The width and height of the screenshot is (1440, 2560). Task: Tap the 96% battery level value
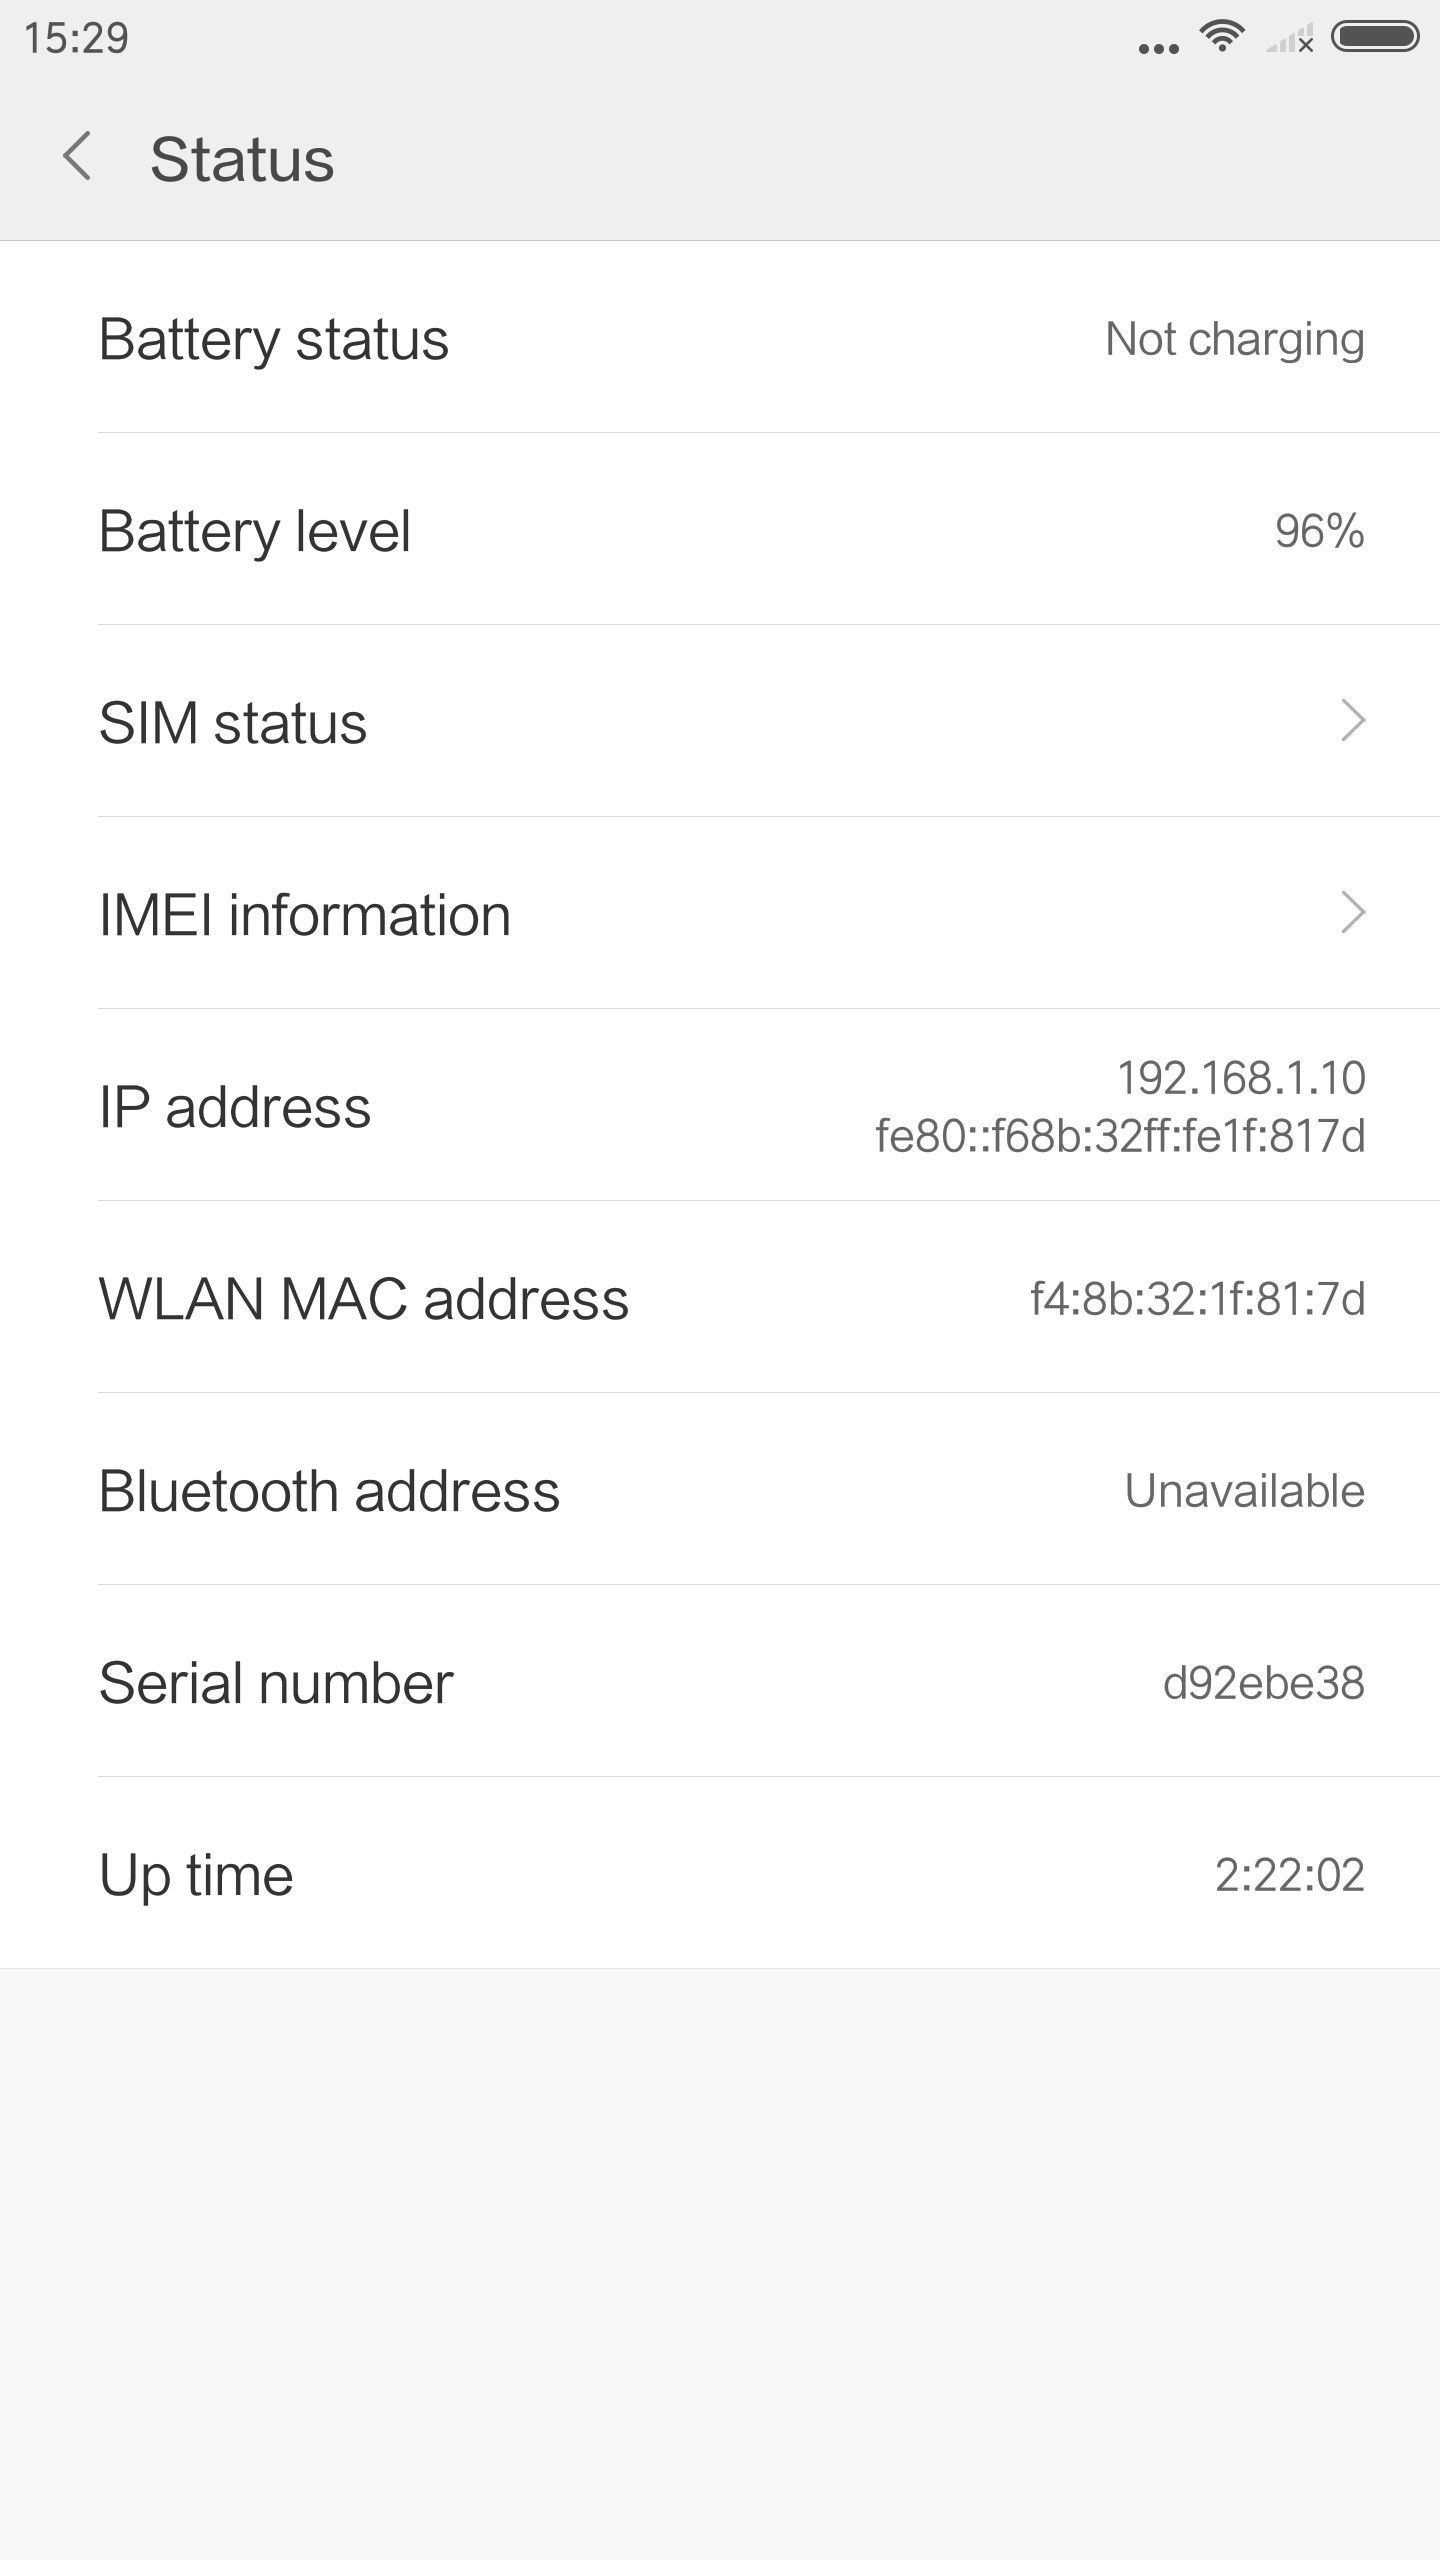point(1319,530)
